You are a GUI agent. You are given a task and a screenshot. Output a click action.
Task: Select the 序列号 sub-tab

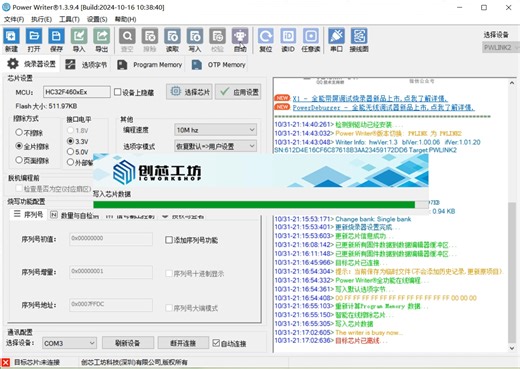(28, 214)
